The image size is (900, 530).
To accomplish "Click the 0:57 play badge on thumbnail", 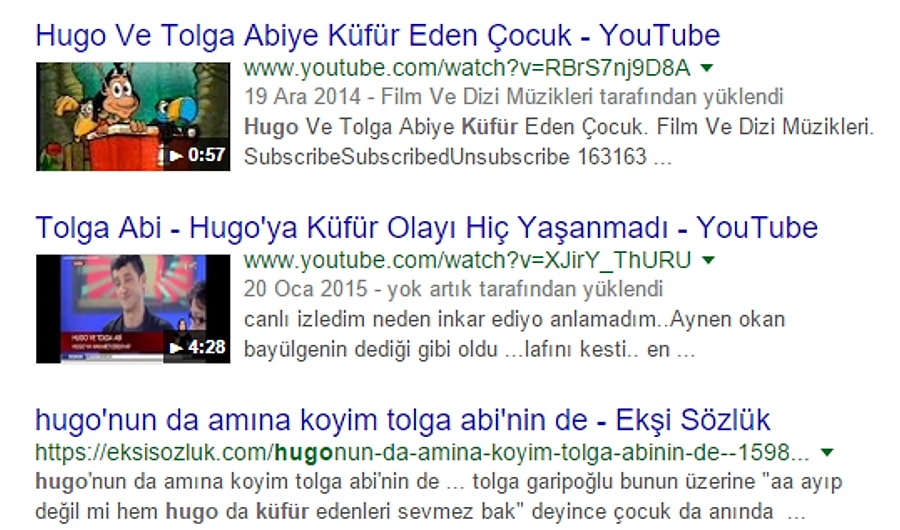I will [x=197, y=155].
